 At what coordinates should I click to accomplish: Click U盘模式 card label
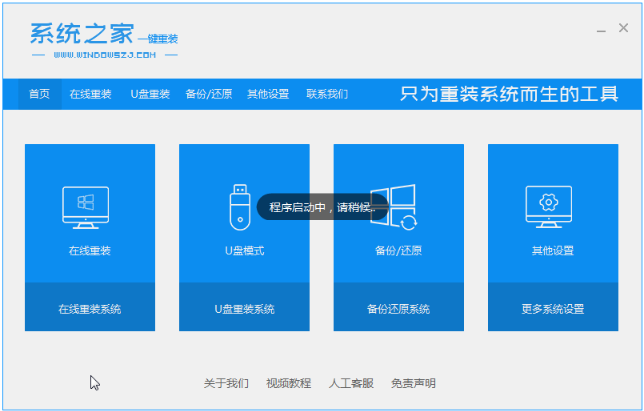pyautogui.click(x=244, y=250)
